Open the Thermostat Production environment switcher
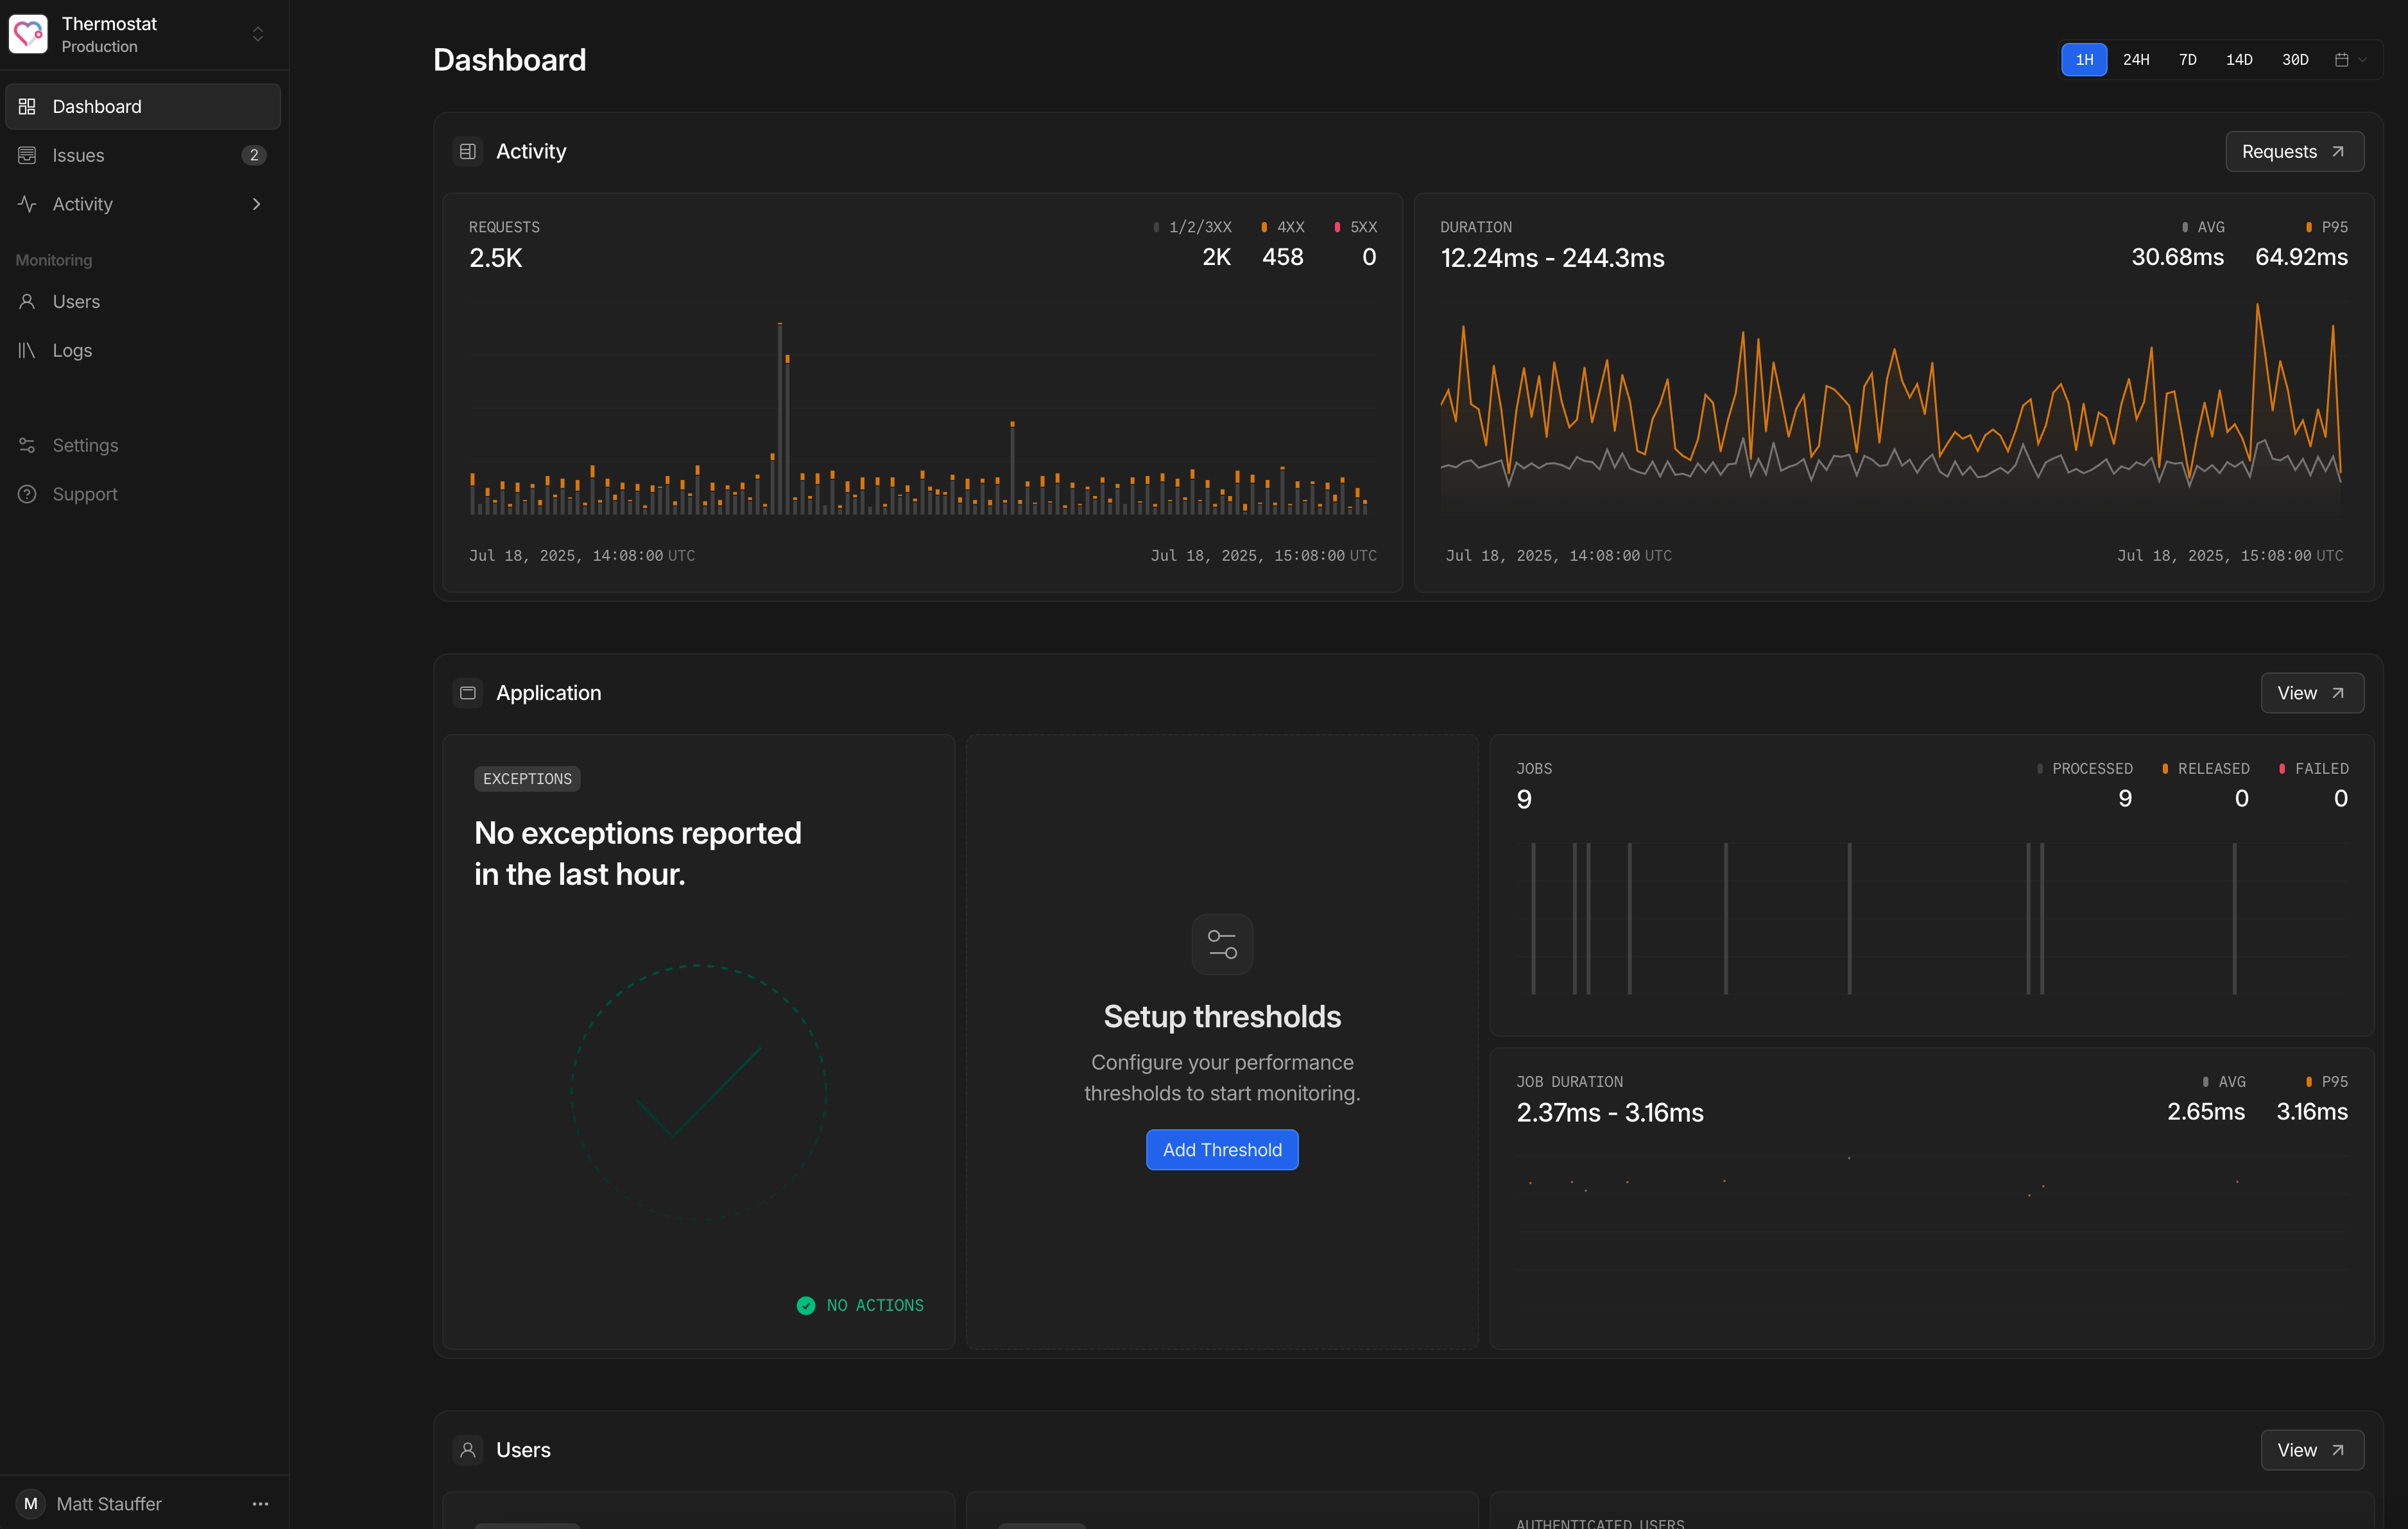 257,34
